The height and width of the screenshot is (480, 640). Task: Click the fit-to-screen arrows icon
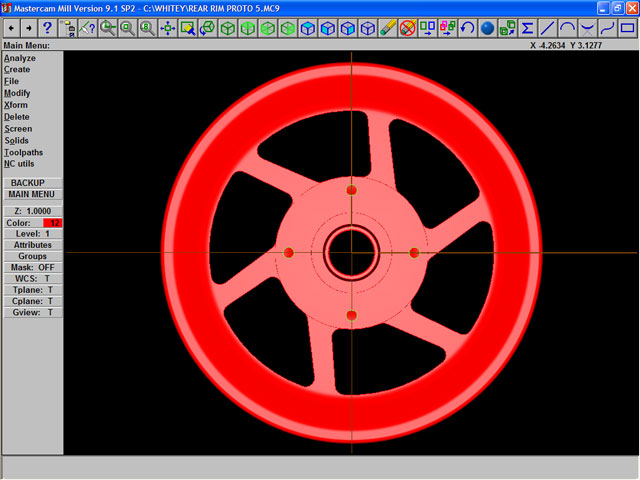click(167, 28)
